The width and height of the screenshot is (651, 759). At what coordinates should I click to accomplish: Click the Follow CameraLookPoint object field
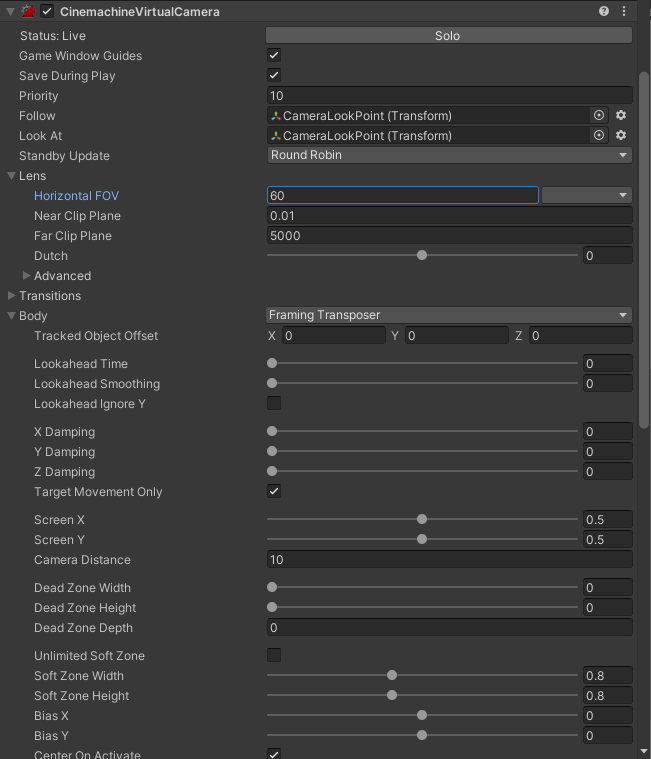pos(428,115)
